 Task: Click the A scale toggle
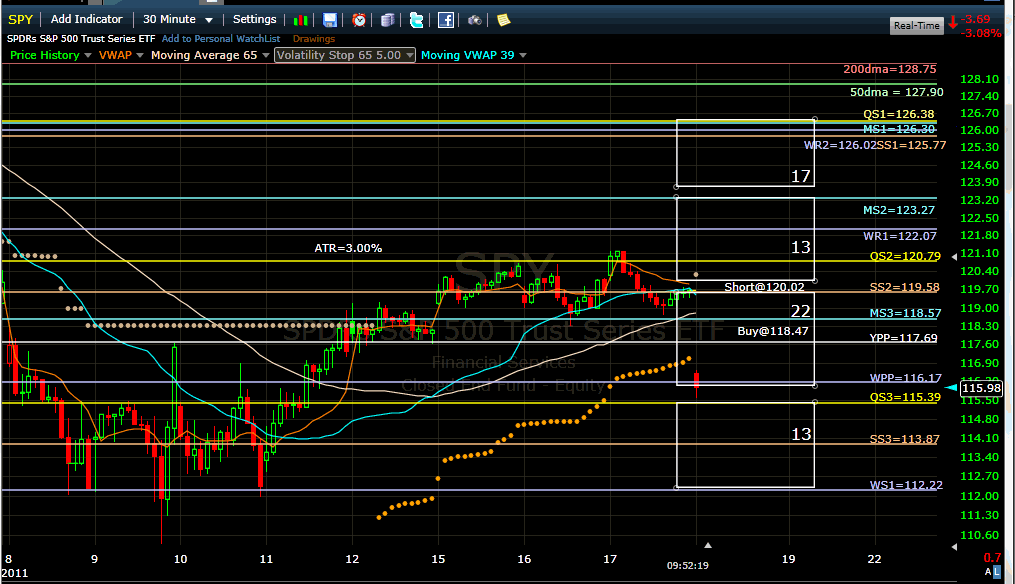(x=988, y=572)
